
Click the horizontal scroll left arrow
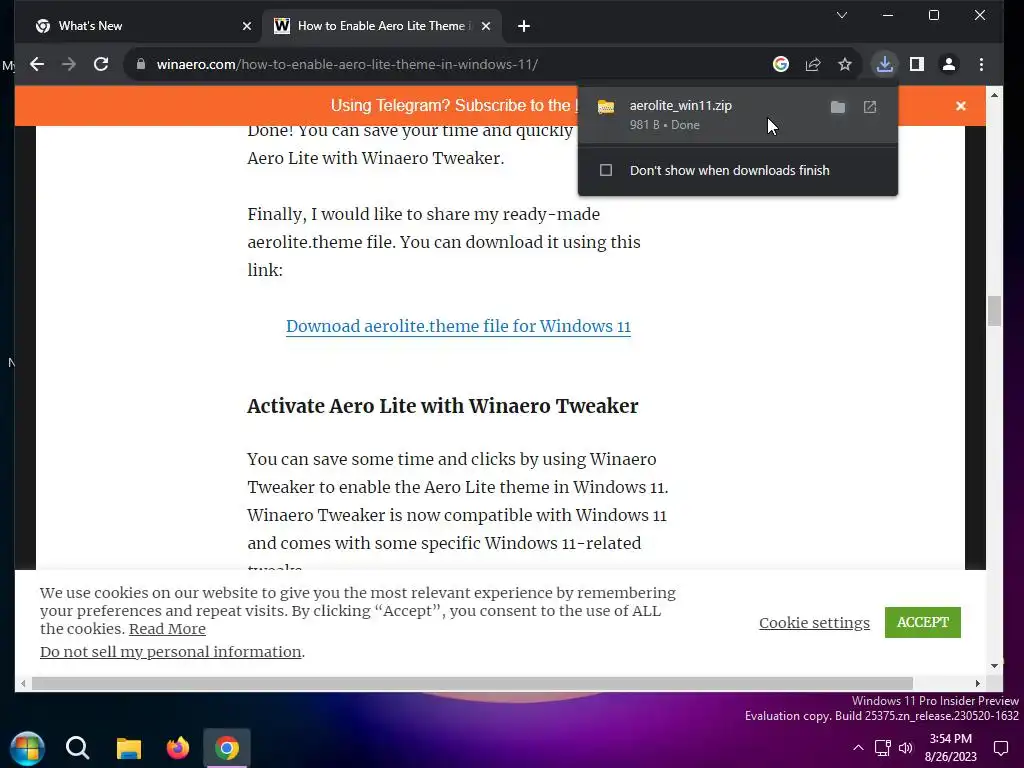24,683
